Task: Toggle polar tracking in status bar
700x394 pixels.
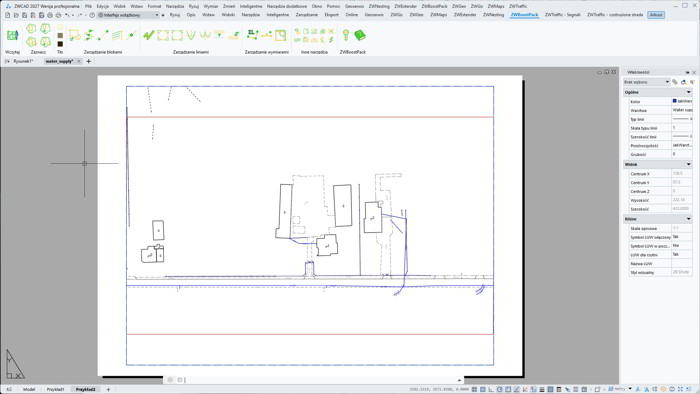Action: pyautogui.click(x=500, y=390)
